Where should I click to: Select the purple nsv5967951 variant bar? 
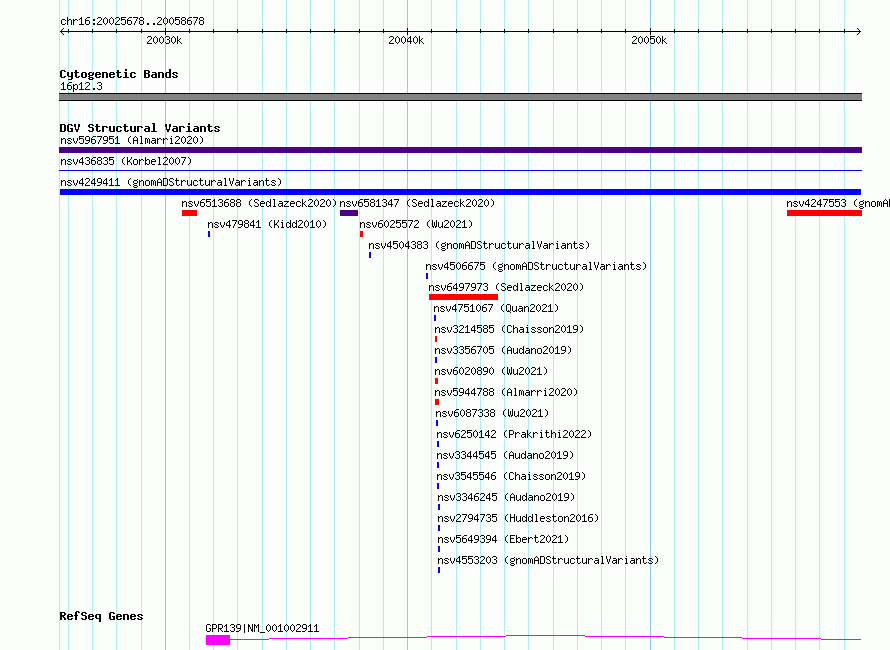pyautogui.click(x=460, y=150)
